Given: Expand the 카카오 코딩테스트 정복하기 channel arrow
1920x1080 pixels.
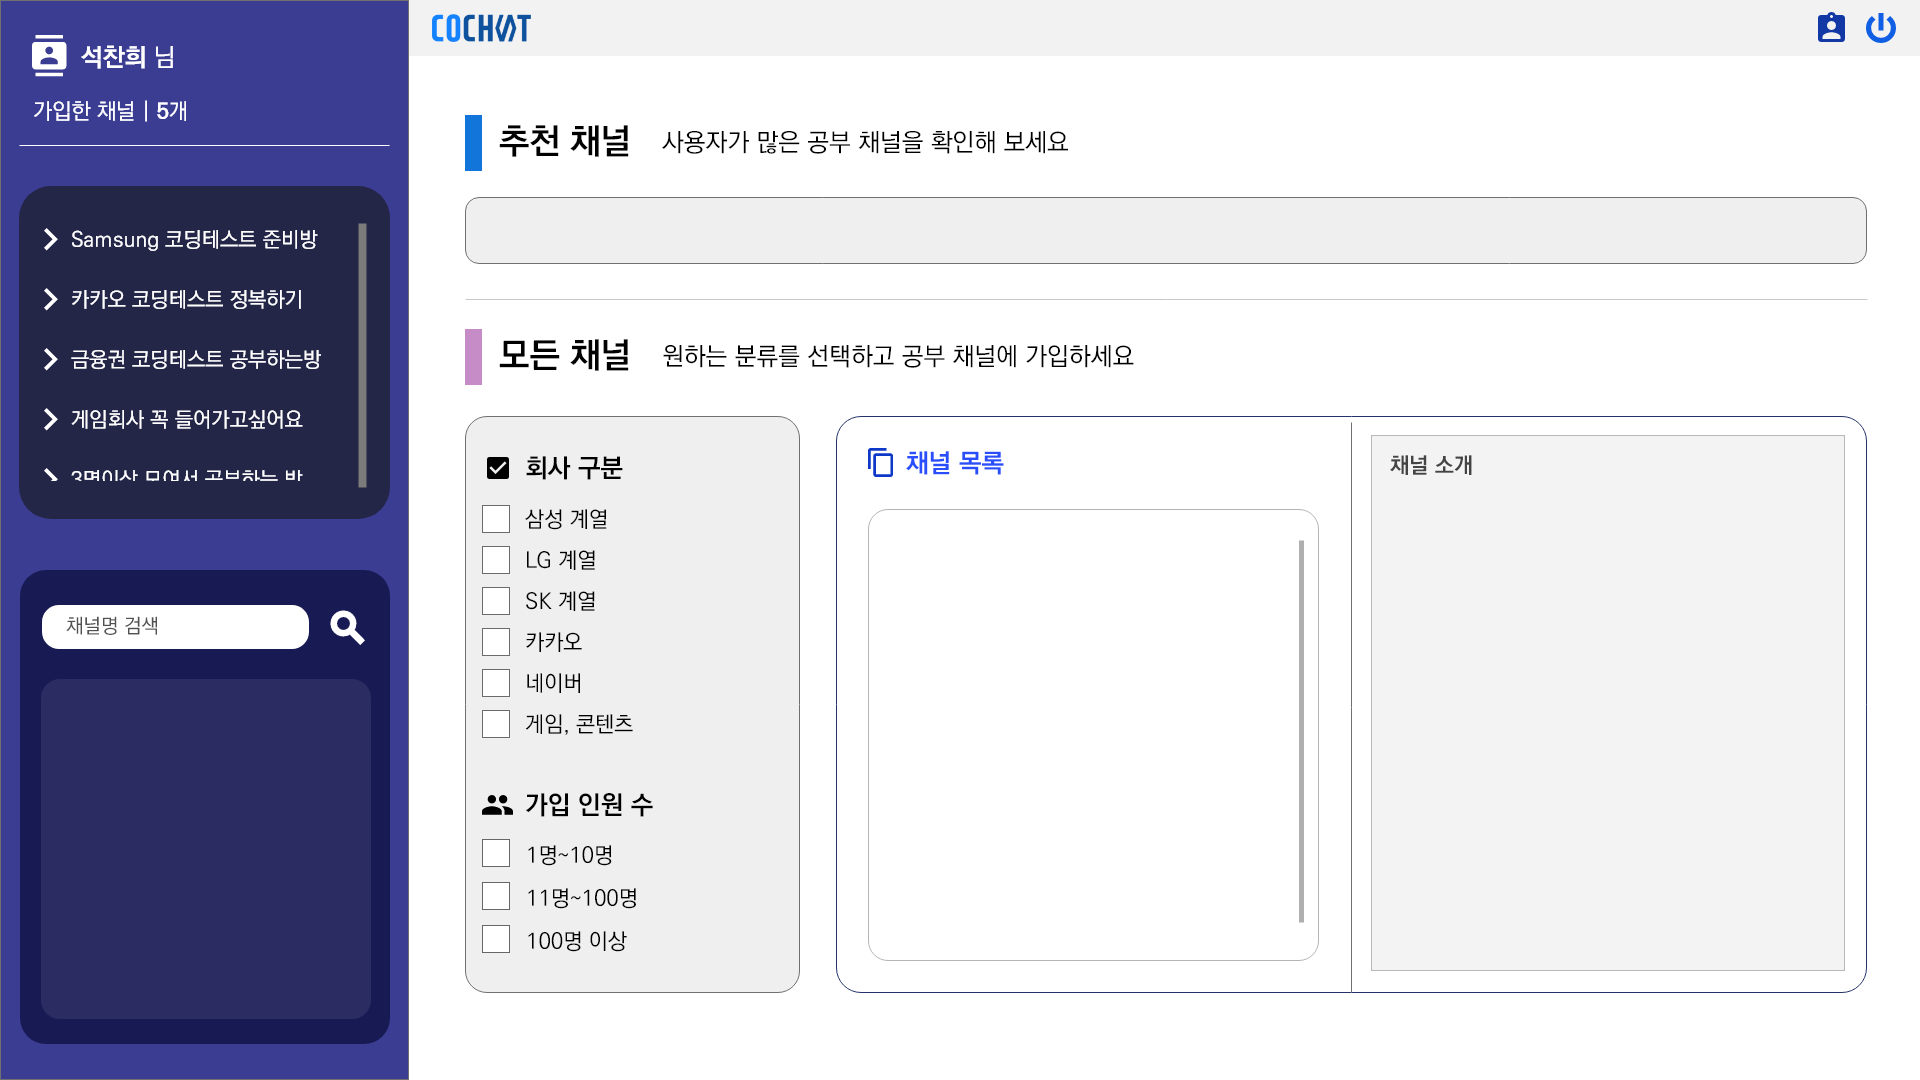Looking at the screenshot, I should [x=51, y=299].
